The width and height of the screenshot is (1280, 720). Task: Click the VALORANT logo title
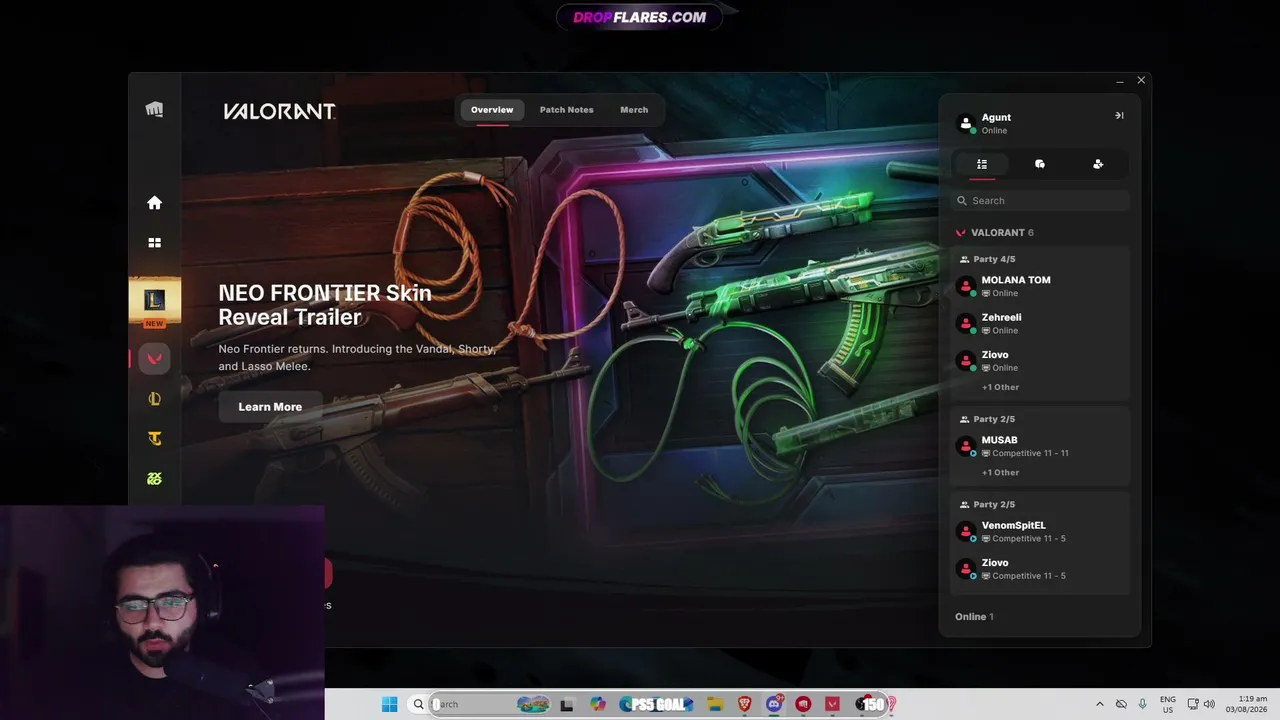coord(279,111)
